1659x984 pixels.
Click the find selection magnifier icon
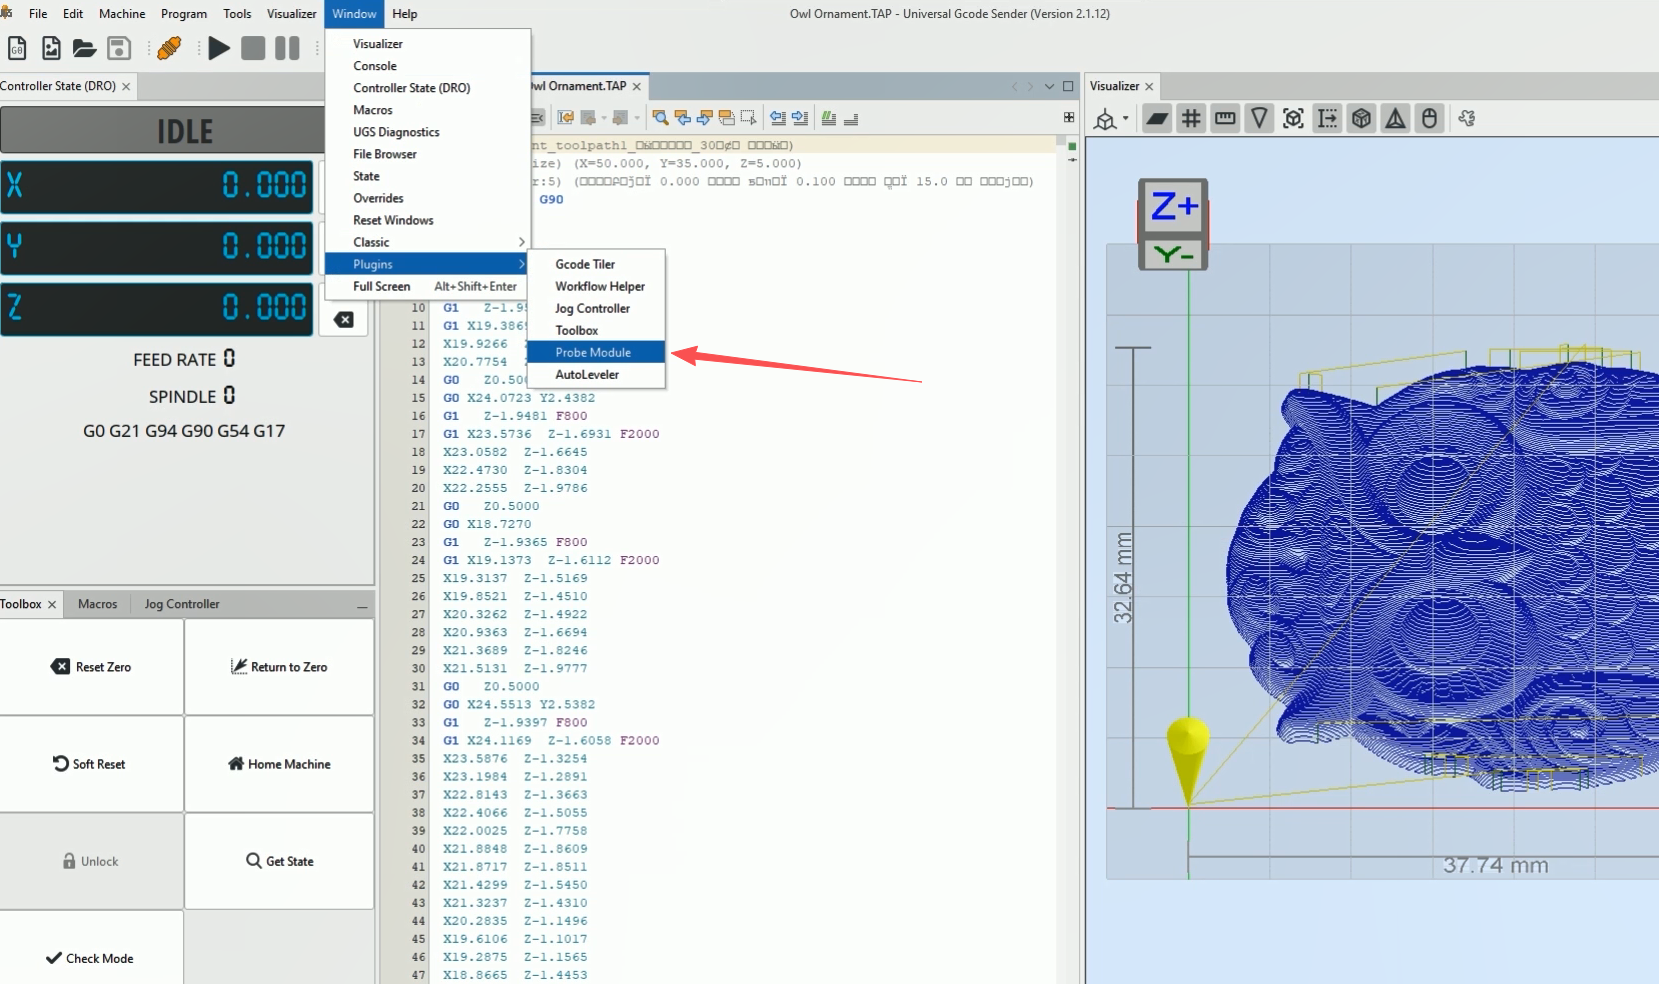[x=660, y=118]
